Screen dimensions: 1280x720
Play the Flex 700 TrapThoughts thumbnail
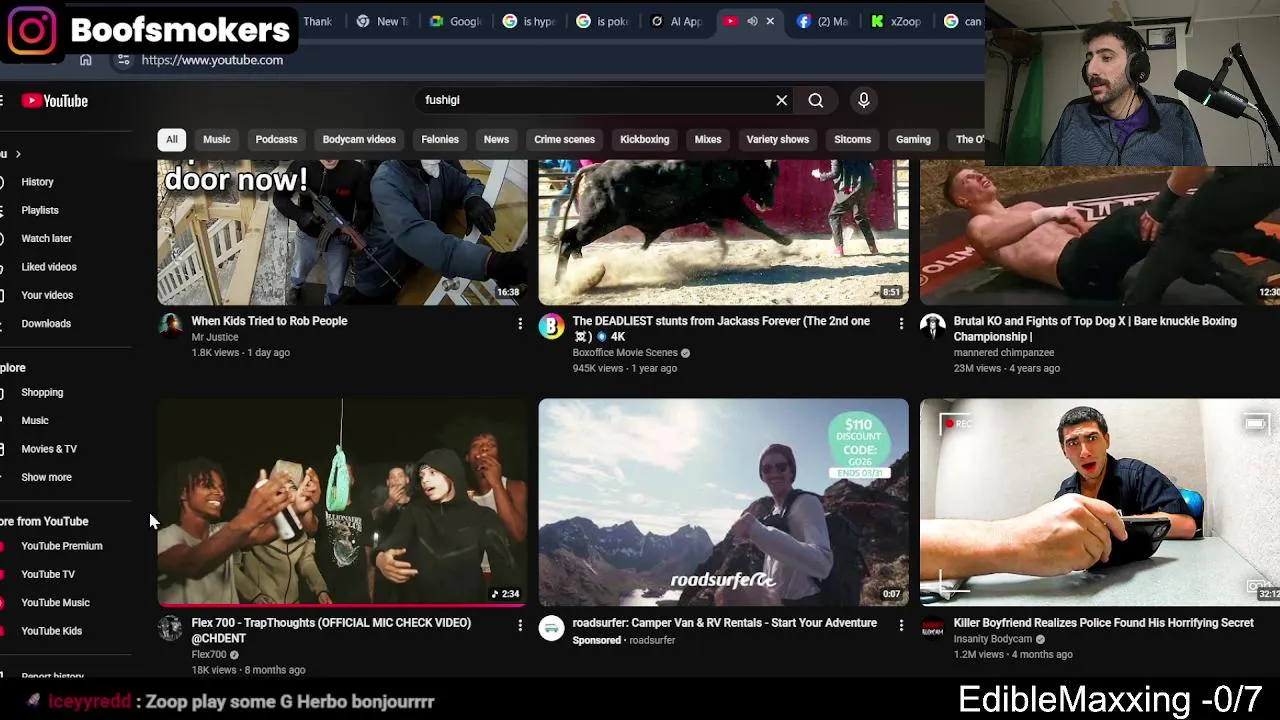coord(342,503)
